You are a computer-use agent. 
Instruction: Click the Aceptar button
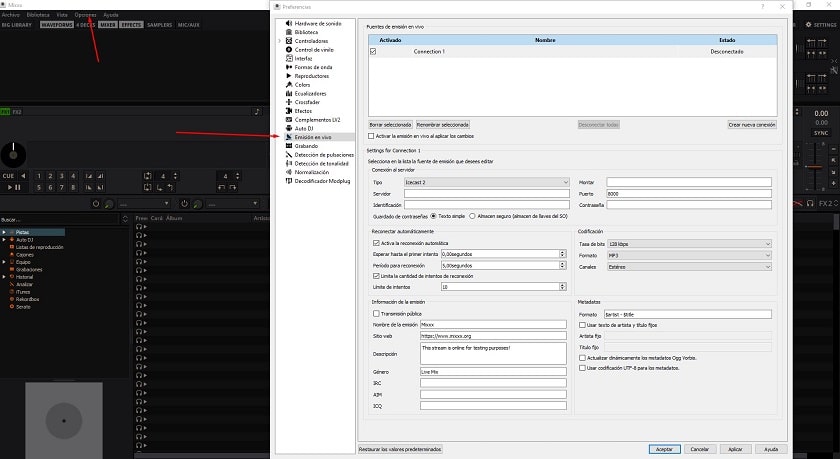664,449
